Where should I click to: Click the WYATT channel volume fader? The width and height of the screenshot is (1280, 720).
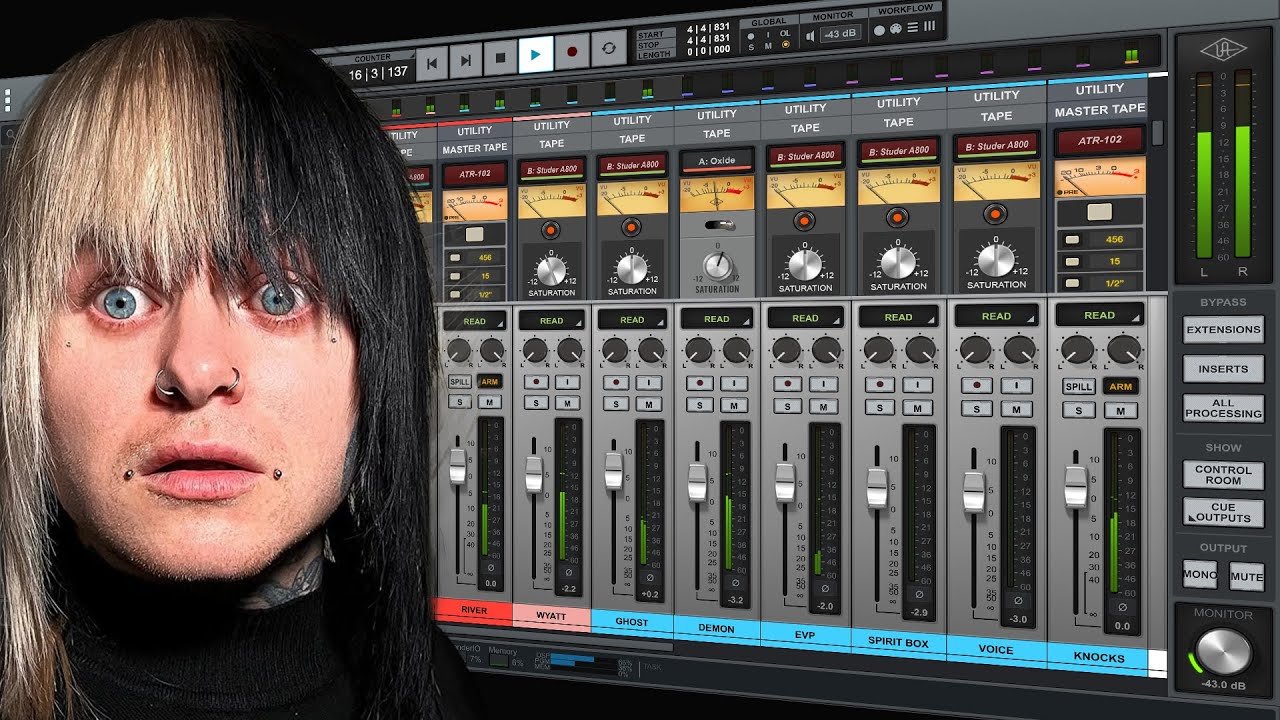(534, 473)
